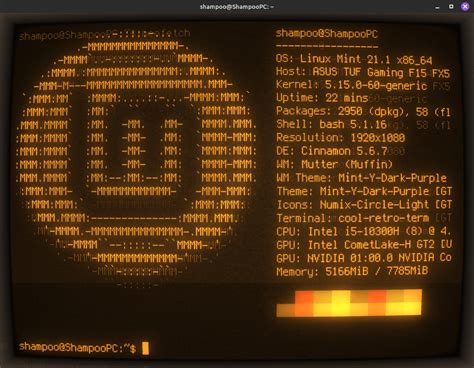The width and height of the screenshot is (474, 368).
Task: Click the 'DE: Cinnamon 5.6.7' line
Action: pos(332,151)
